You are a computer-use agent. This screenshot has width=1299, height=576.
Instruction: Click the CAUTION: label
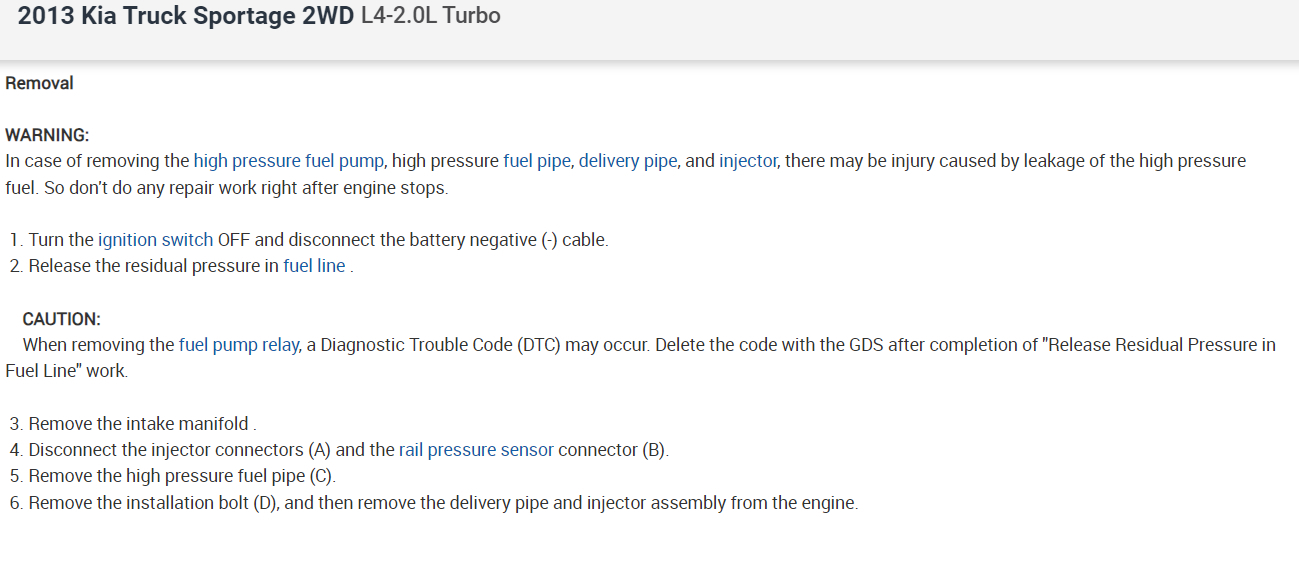61,320
